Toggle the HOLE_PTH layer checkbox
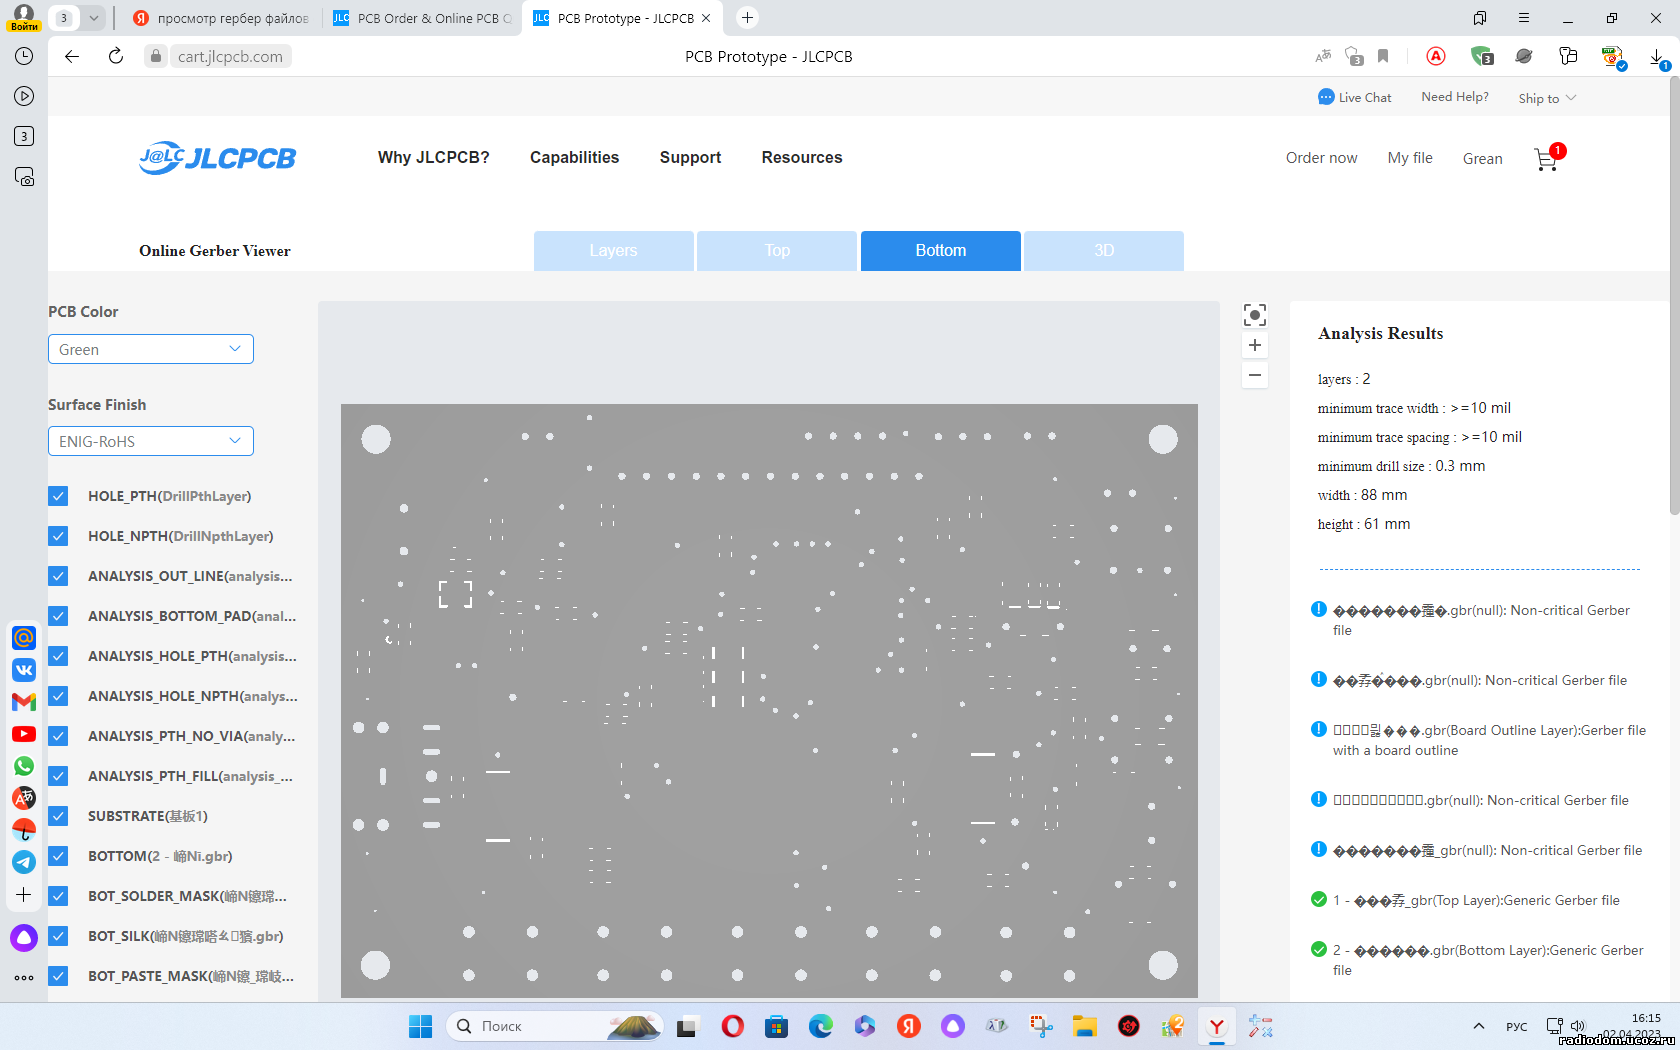Image resolution: width=1680 pixels, height=1050 pixels. tap(58, 496)
